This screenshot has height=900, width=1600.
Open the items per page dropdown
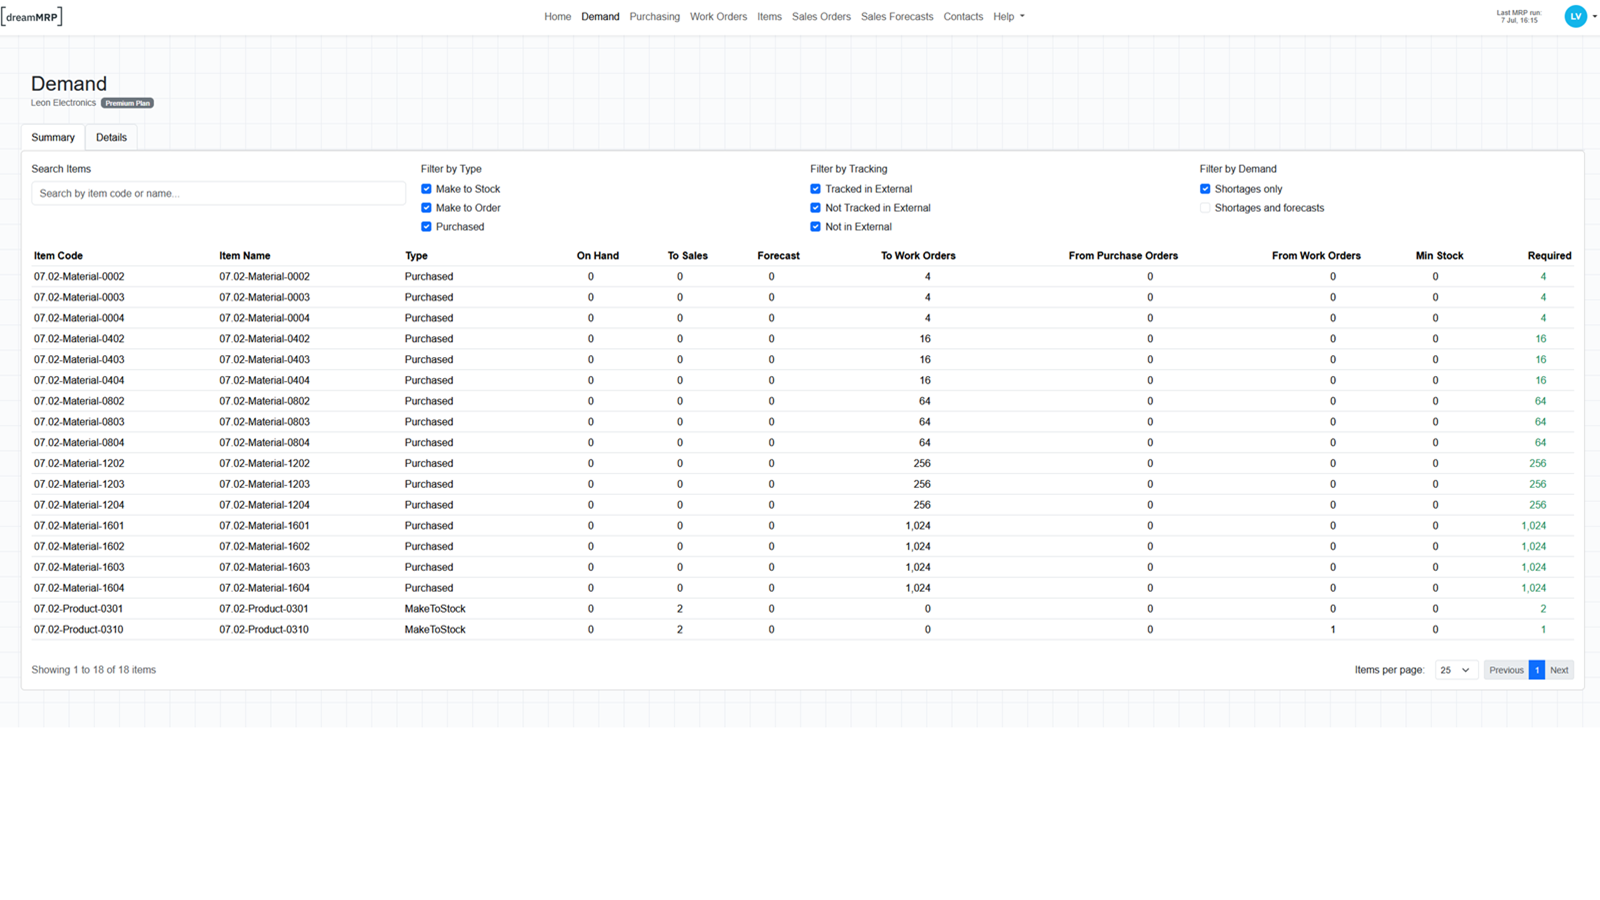1455,670
